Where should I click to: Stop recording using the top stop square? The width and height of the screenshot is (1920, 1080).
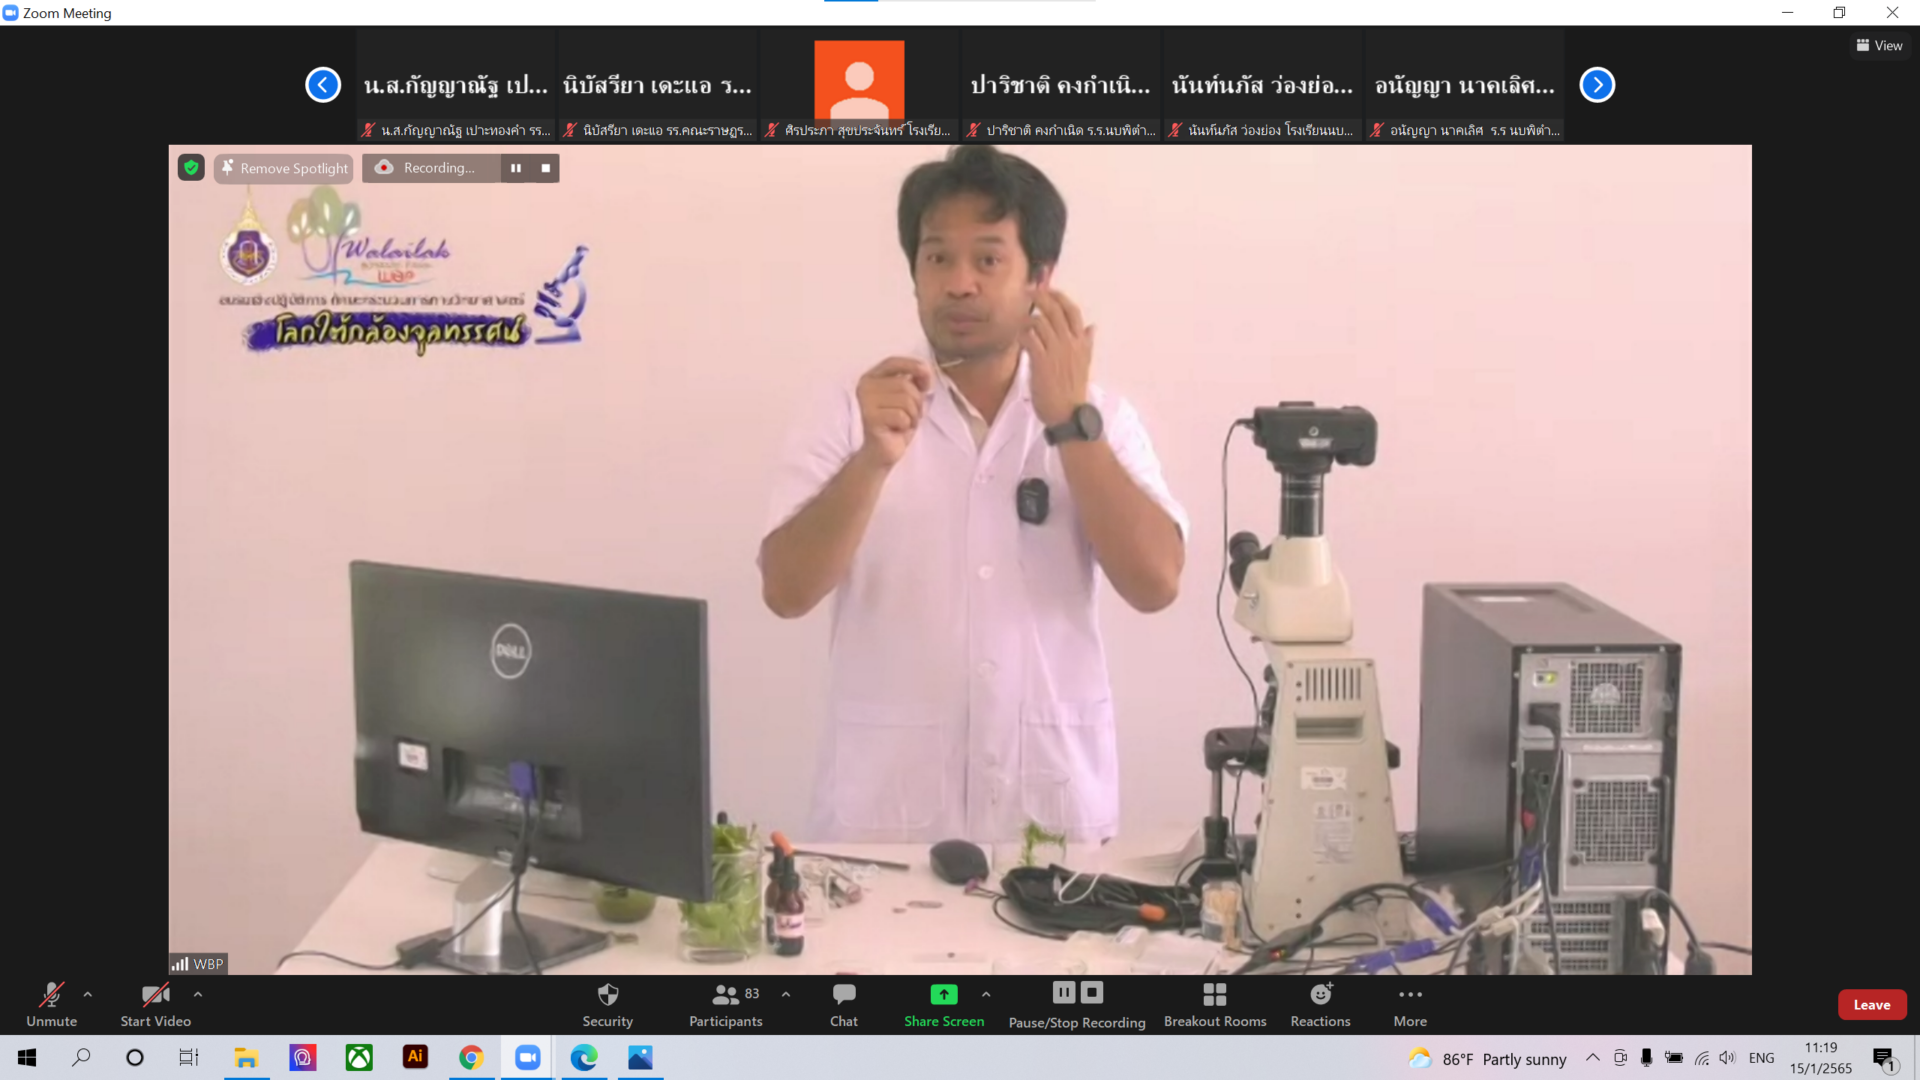pyautogui.click(x=546, y=168)
